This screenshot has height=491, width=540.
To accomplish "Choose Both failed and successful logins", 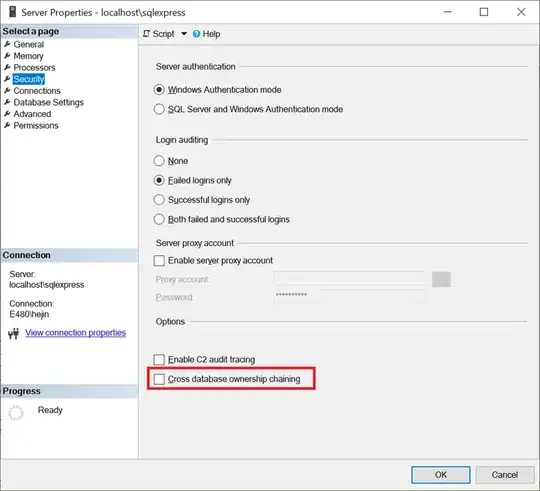I will [159, 219].
